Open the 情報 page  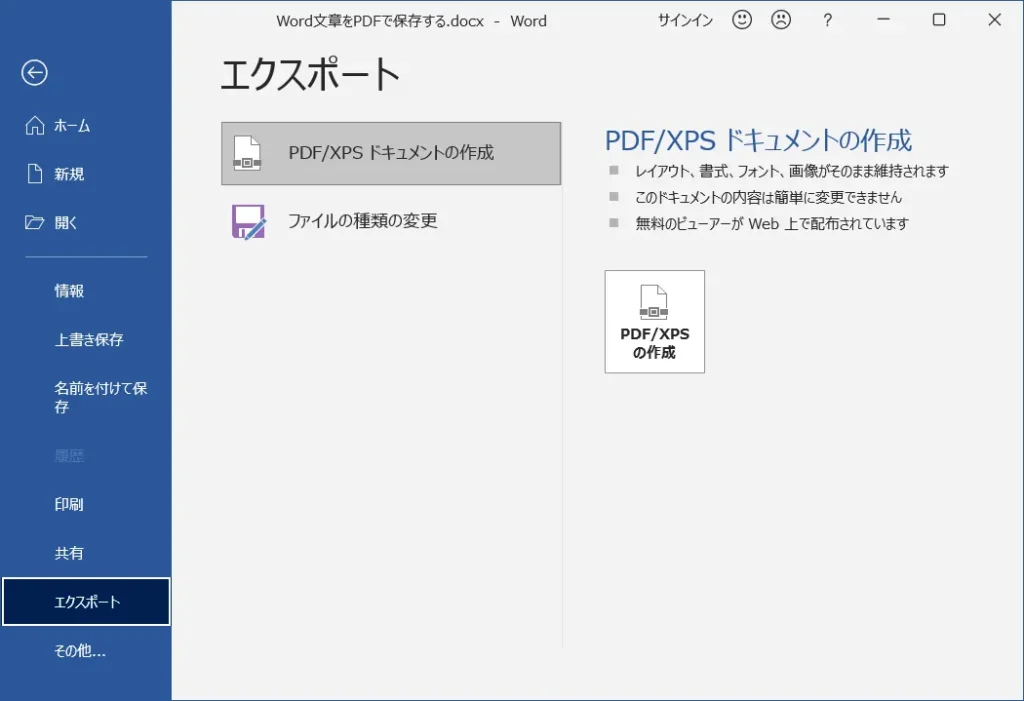(69, 291)
